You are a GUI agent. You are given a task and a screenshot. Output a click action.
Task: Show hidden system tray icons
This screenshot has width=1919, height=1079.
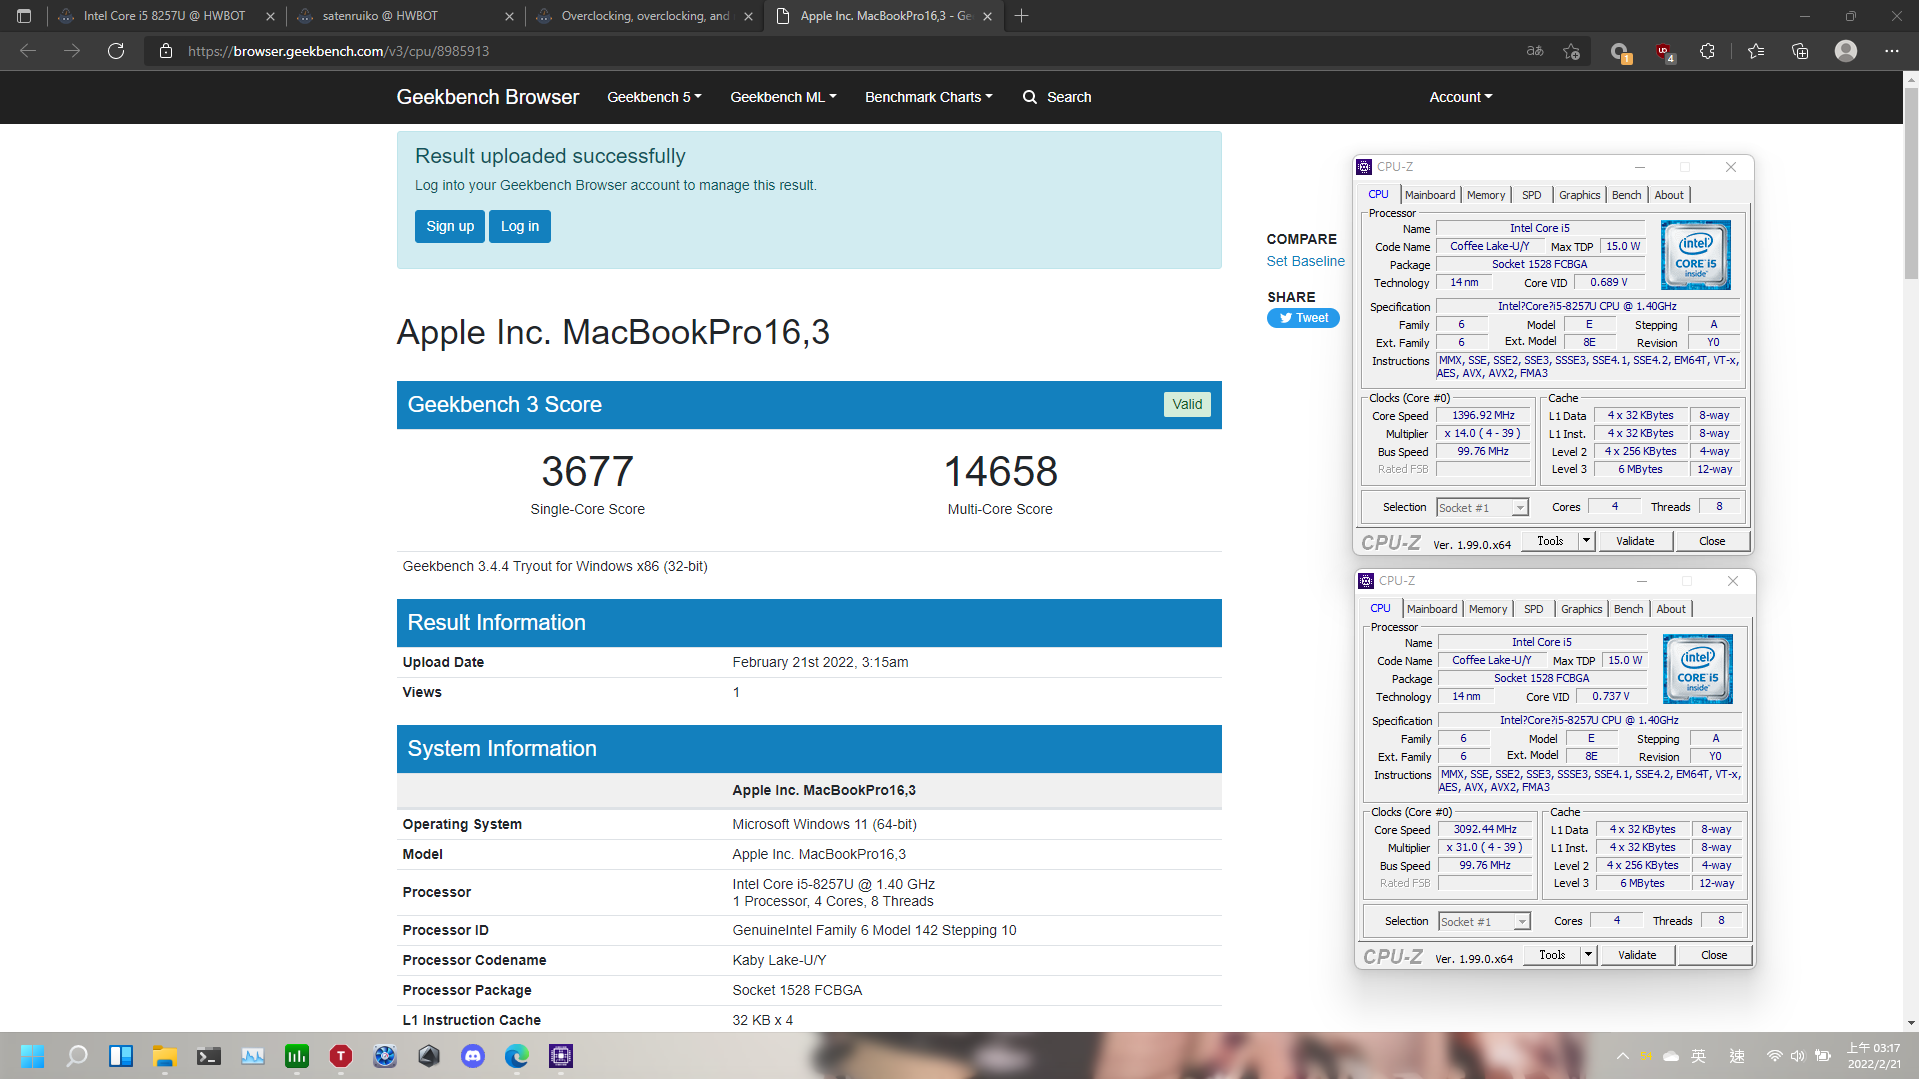pyautogui.click(x=1622, y=1056)
